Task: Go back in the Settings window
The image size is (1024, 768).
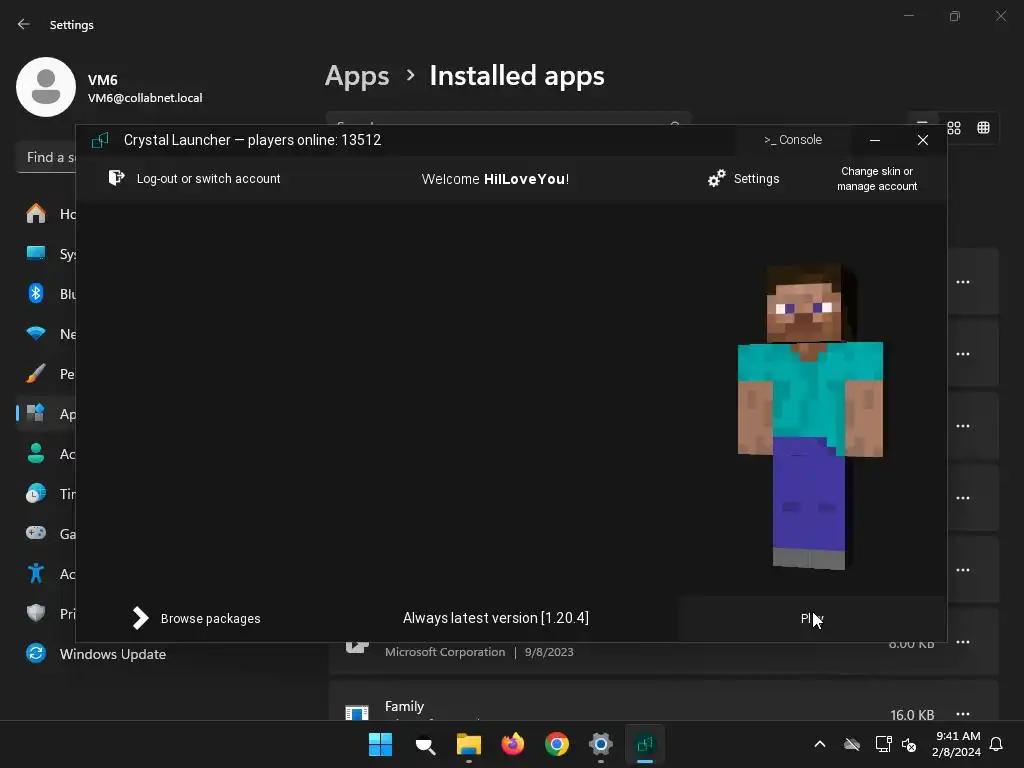Action: (x=24, y=24)
